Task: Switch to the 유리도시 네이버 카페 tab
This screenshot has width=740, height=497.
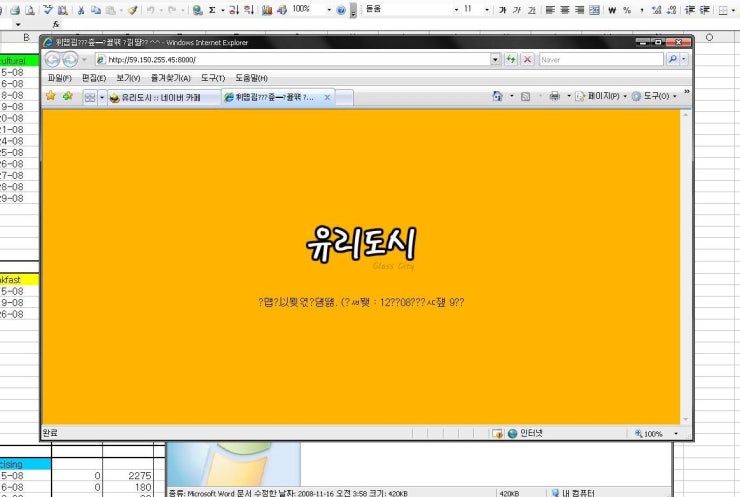Action: tap(160, 97)
